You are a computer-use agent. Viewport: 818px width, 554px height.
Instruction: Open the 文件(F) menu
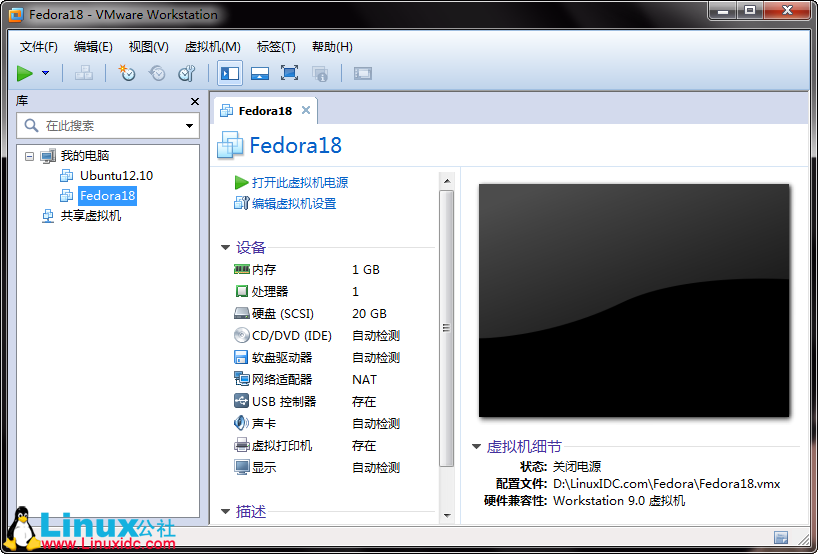[x=39, y=47]
